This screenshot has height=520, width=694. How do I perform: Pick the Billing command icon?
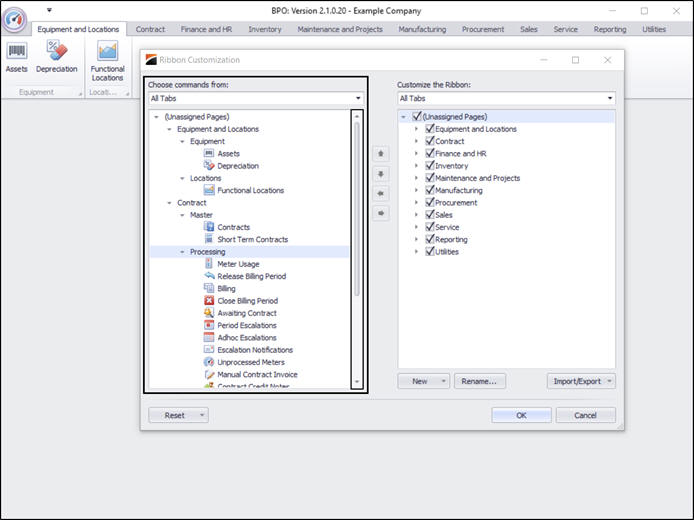coord(209,288)
